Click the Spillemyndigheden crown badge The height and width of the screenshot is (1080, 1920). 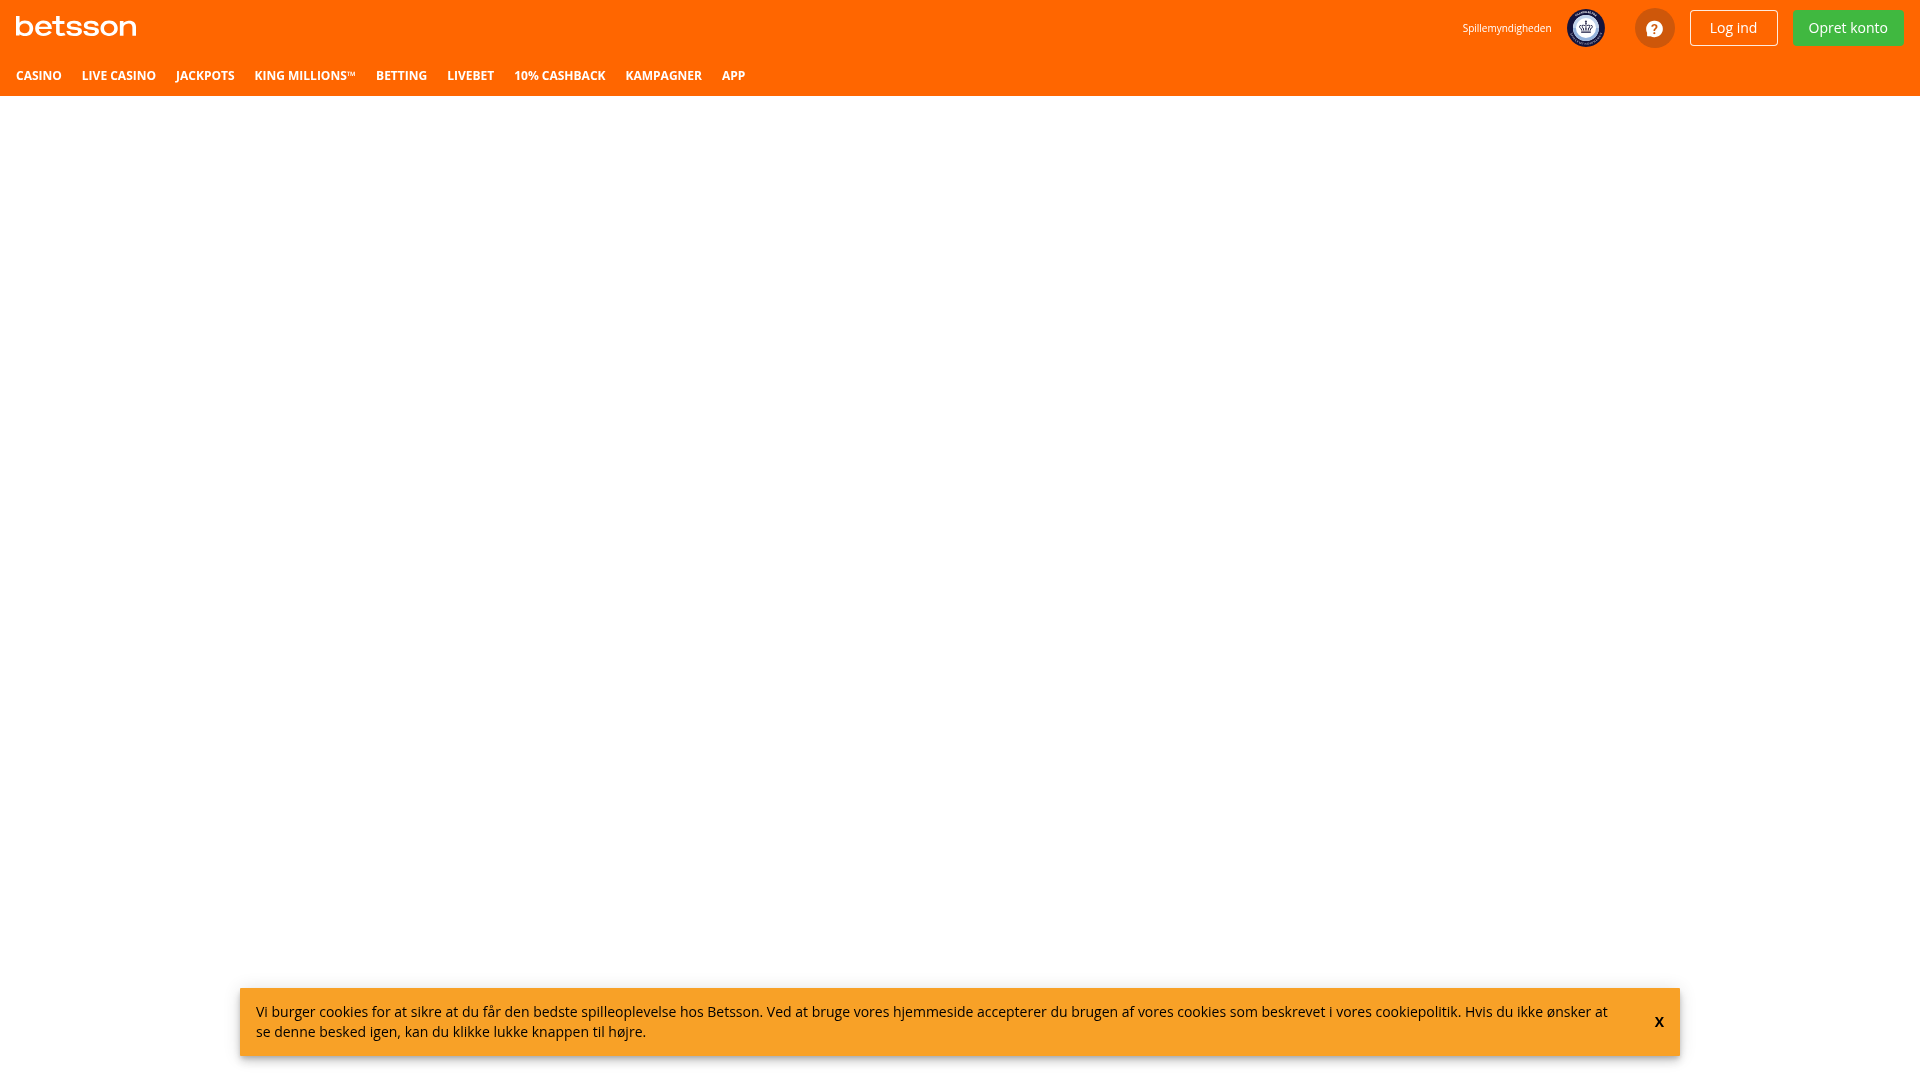[x=1585, y=28]
